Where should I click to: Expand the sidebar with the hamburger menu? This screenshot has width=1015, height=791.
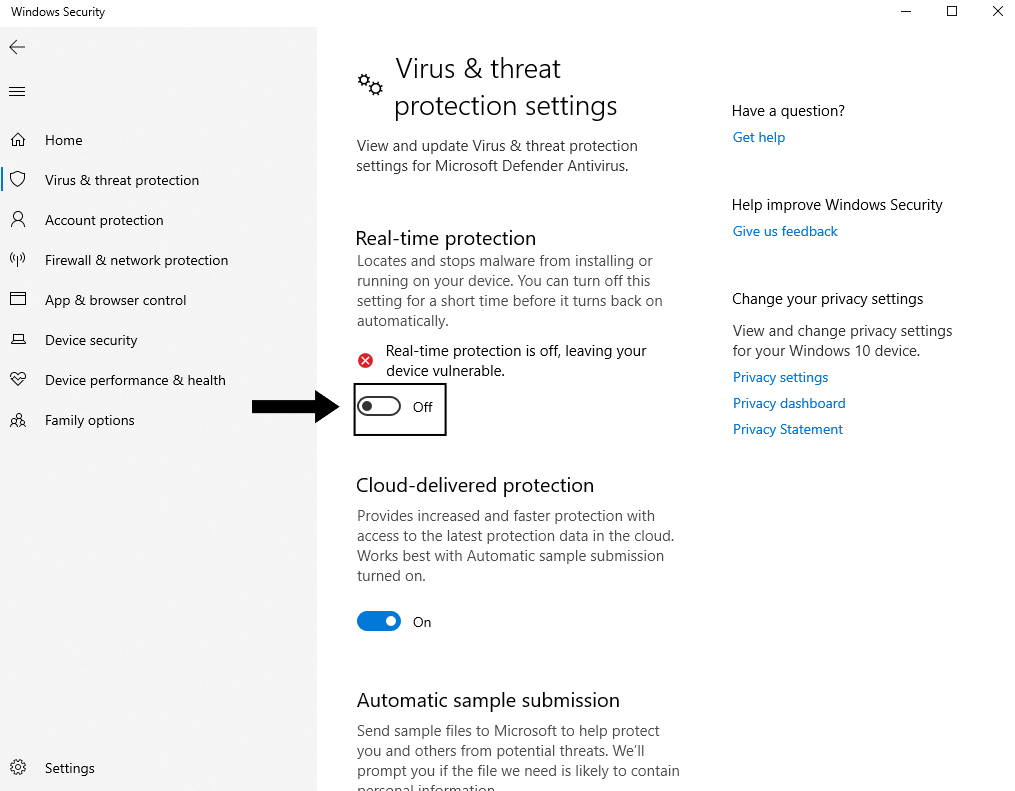click(x=16, y=91)
